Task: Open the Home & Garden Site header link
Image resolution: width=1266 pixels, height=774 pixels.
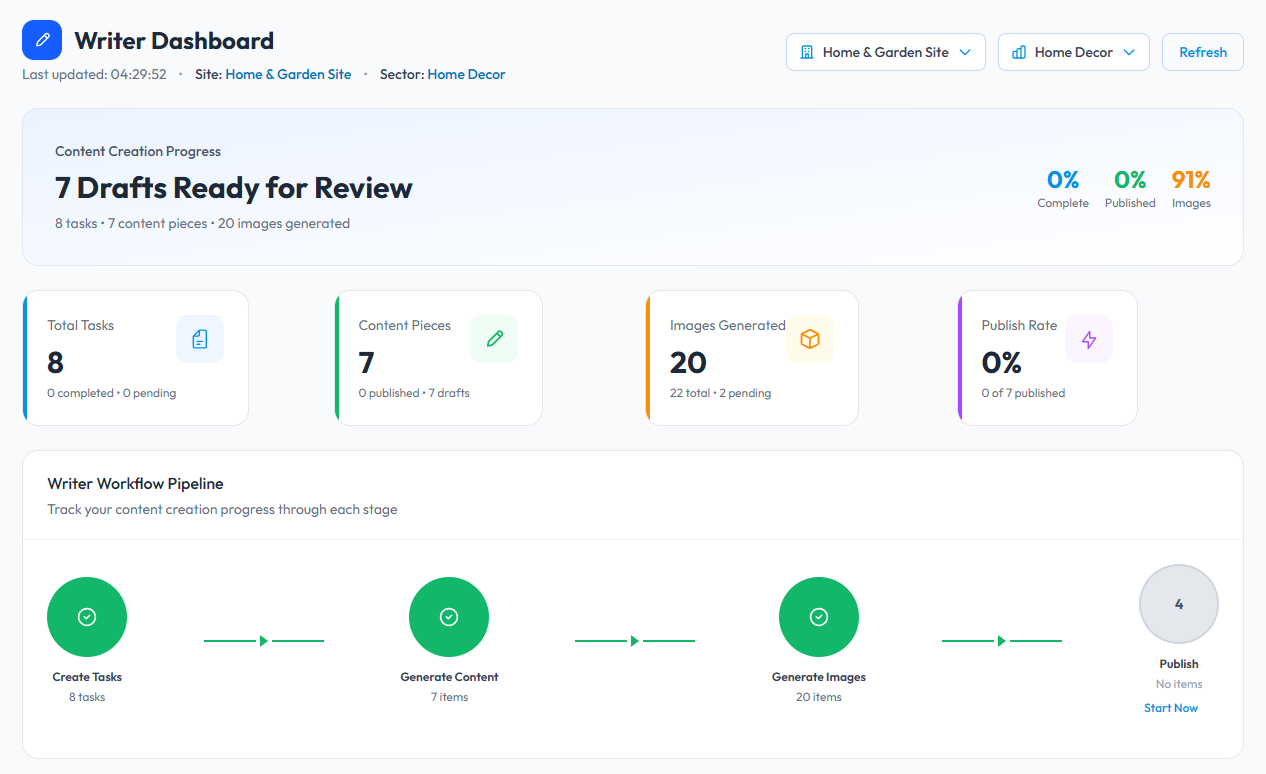Action: [x=288, y=74]
